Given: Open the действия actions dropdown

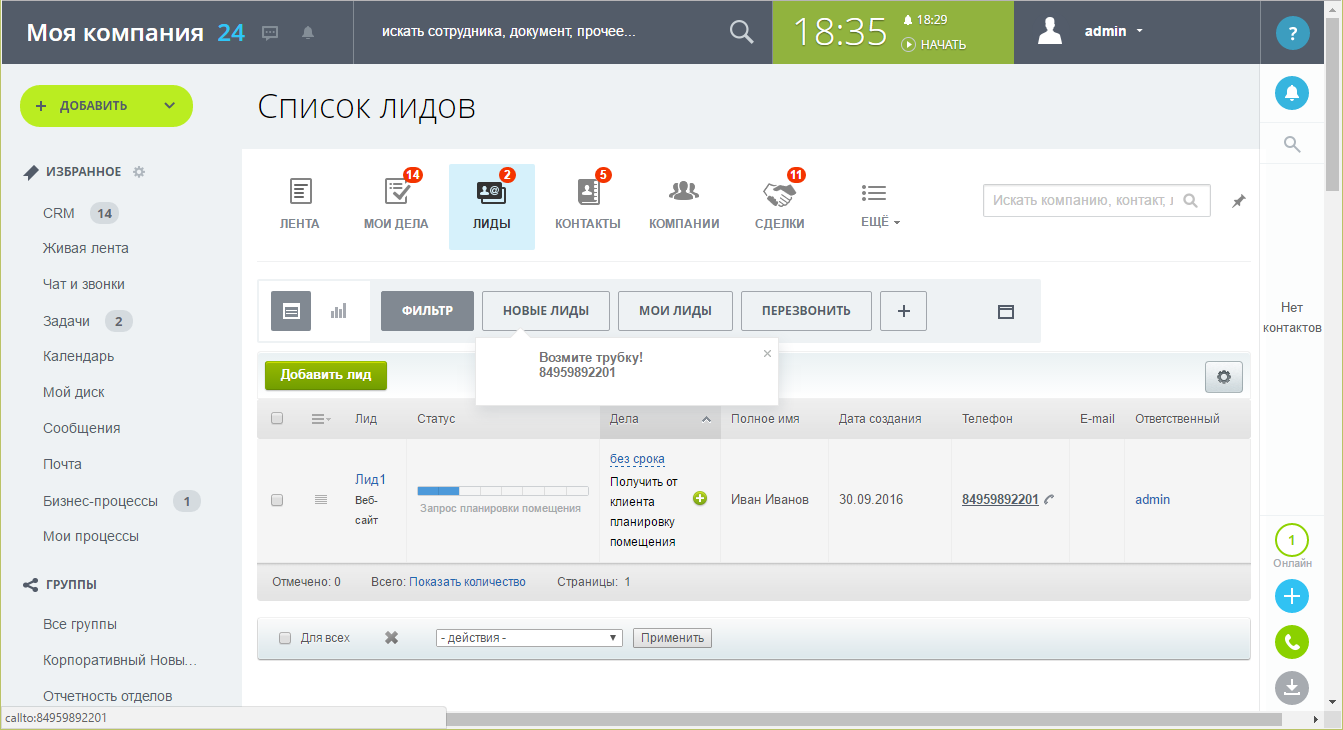Looking at the screenshot, I should [x=529, y=638].
